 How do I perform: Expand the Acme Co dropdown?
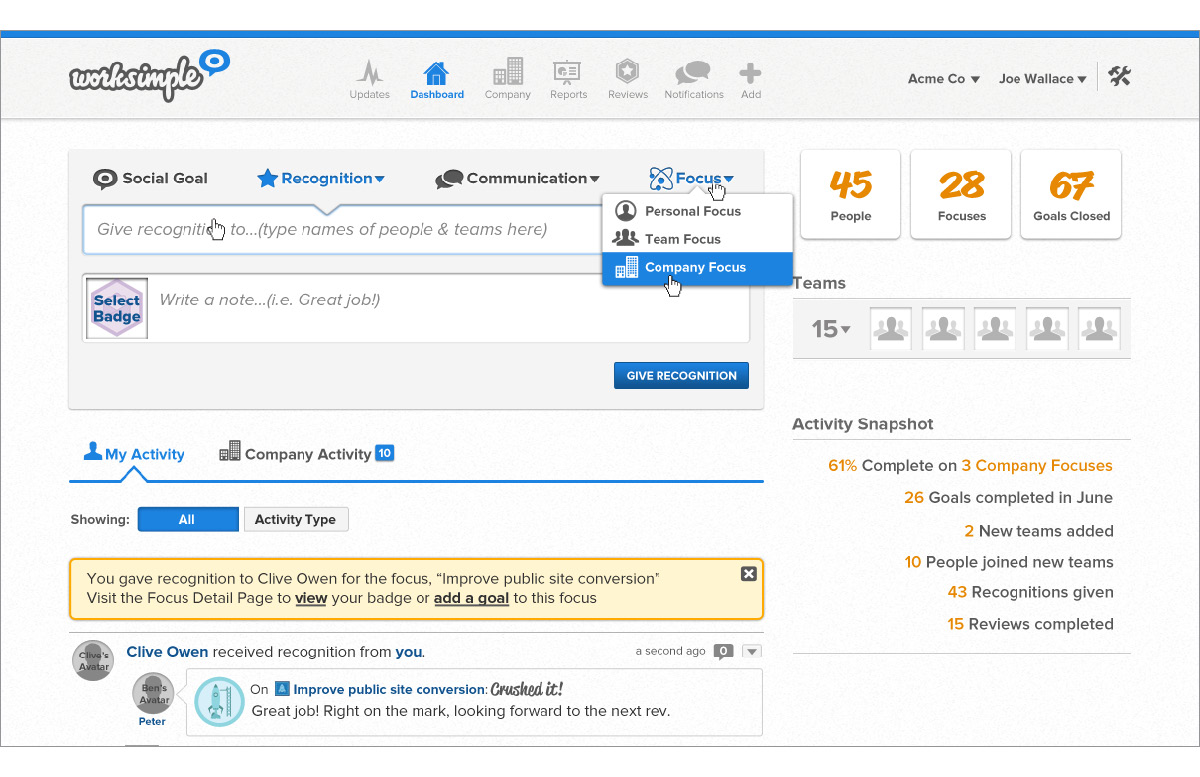[x=943, y=79]
